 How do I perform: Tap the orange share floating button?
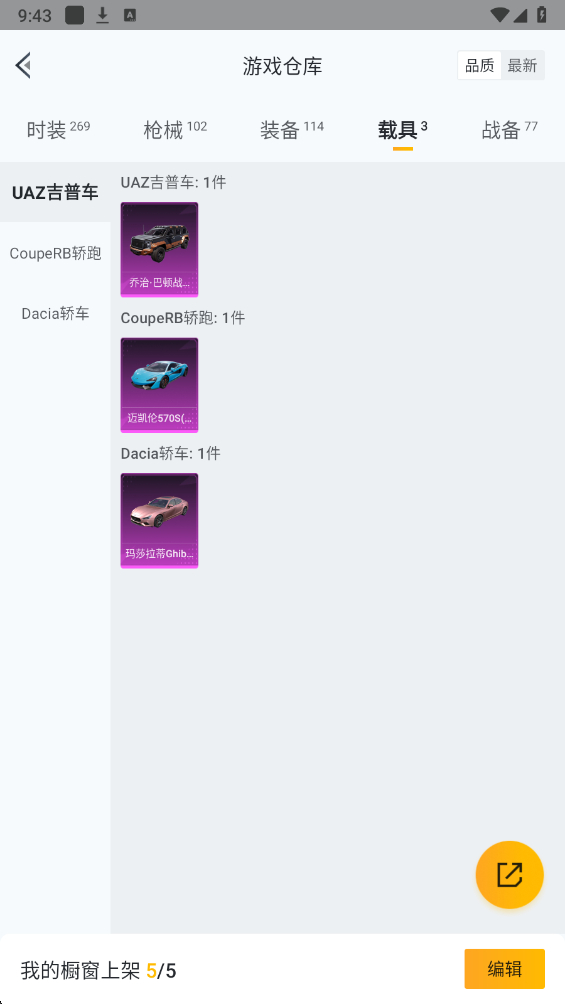[509, 874]
